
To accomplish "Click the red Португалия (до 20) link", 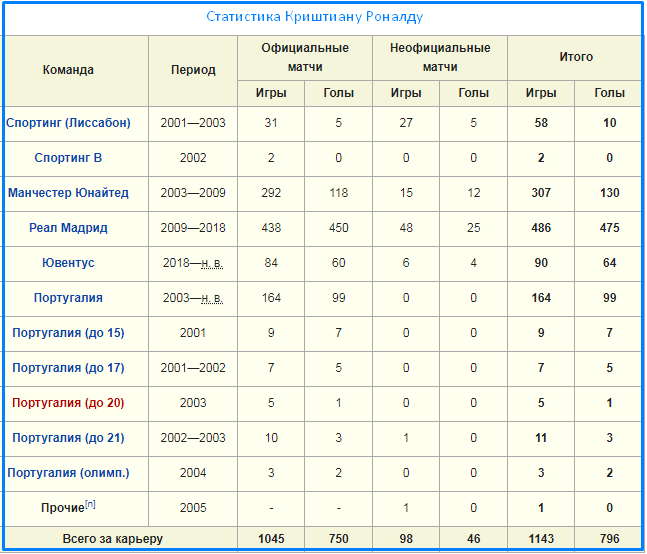I will [x=68, y=403].
